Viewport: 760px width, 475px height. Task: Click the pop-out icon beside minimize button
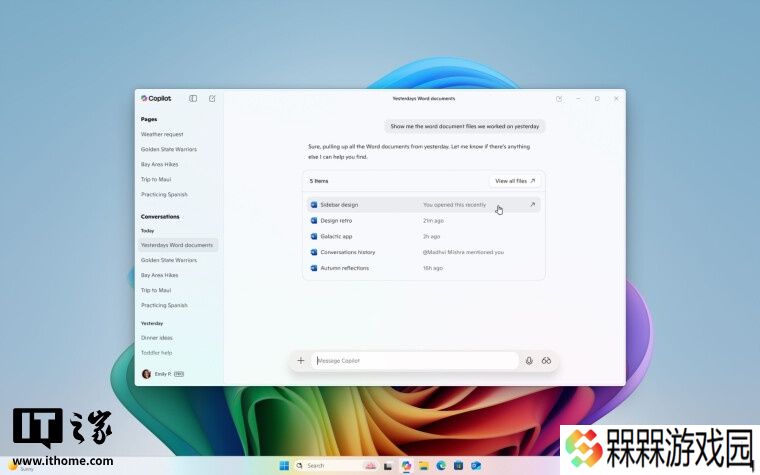tap(559, 98)
